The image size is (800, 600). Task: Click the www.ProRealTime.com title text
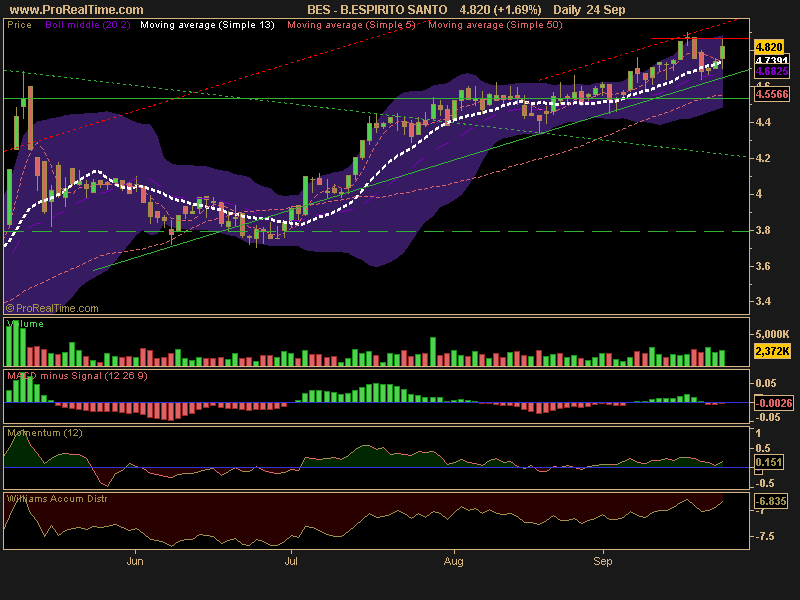click(77, 10)
